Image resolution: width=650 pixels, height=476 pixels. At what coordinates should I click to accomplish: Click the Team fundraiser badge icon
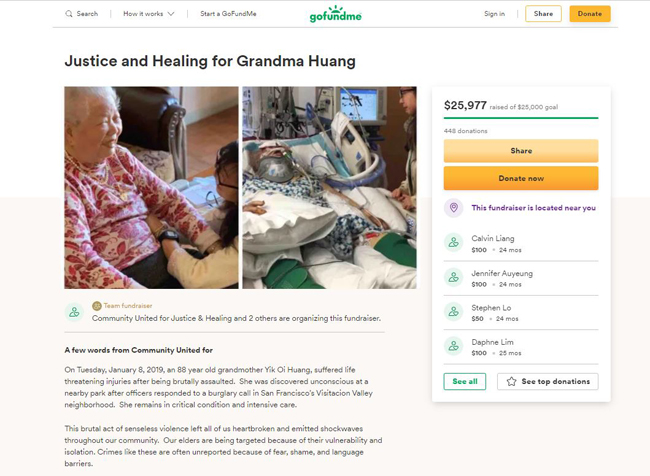[x=97, y=306]
